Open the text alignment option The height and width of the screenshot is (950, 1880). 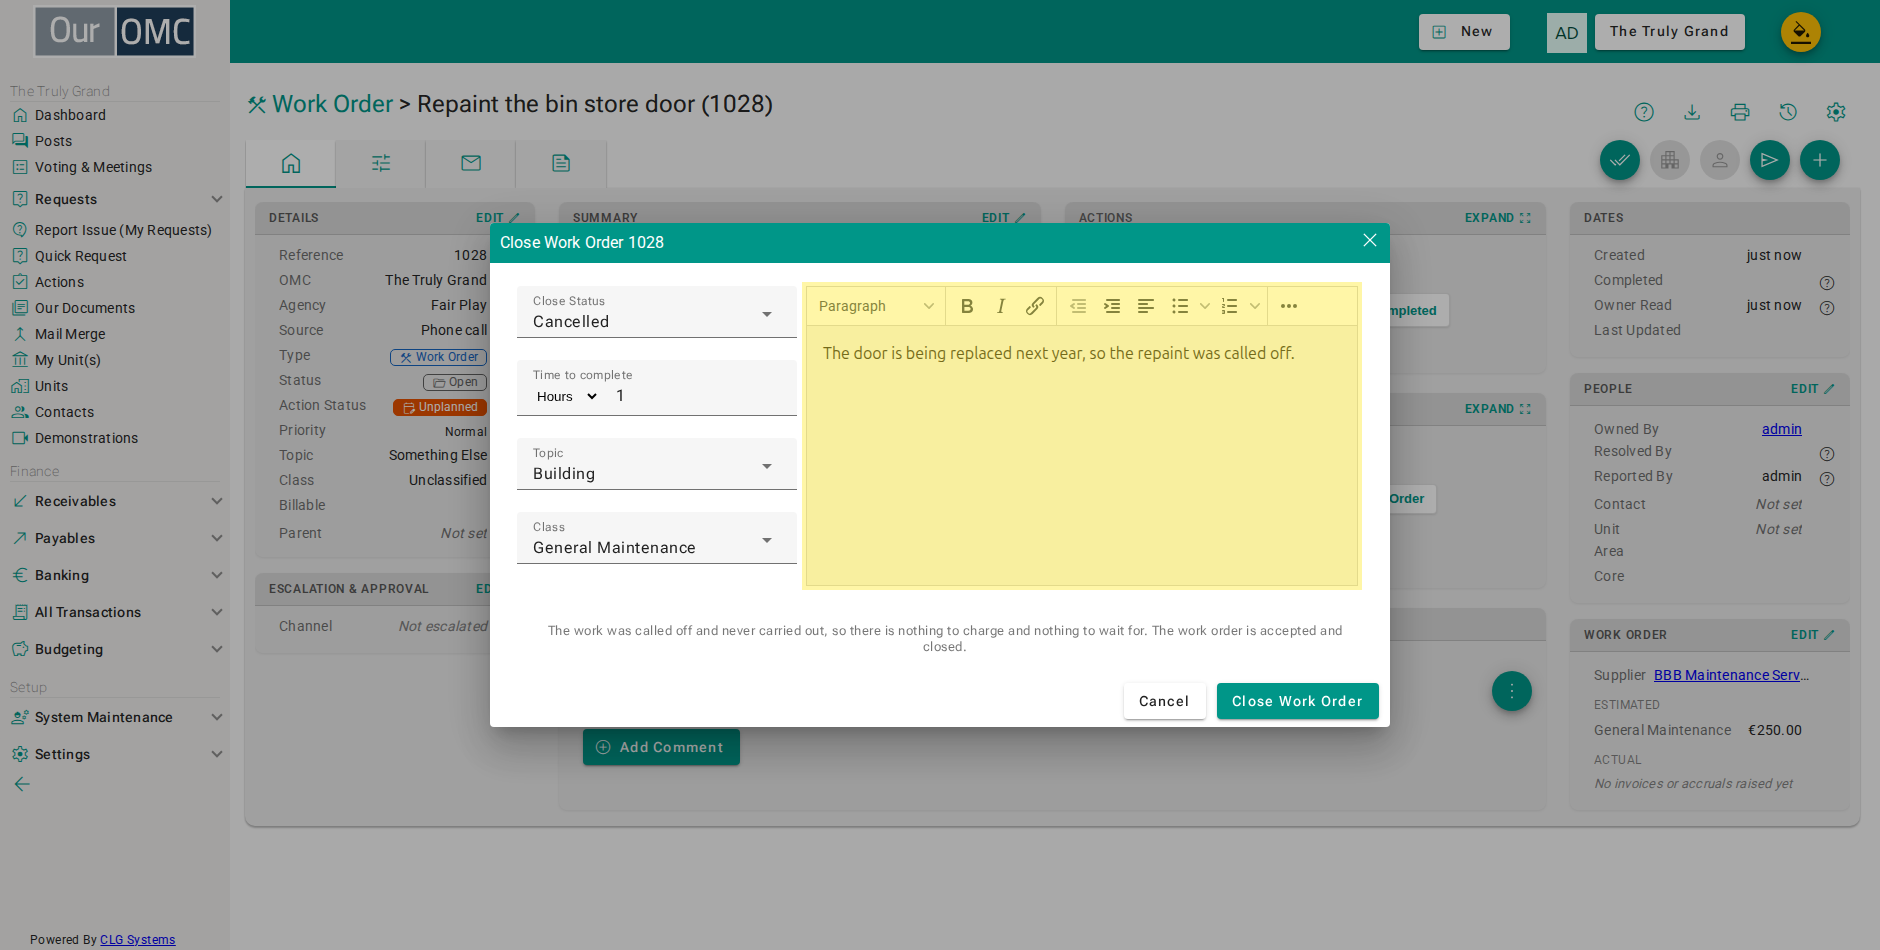coord(1146,306)
